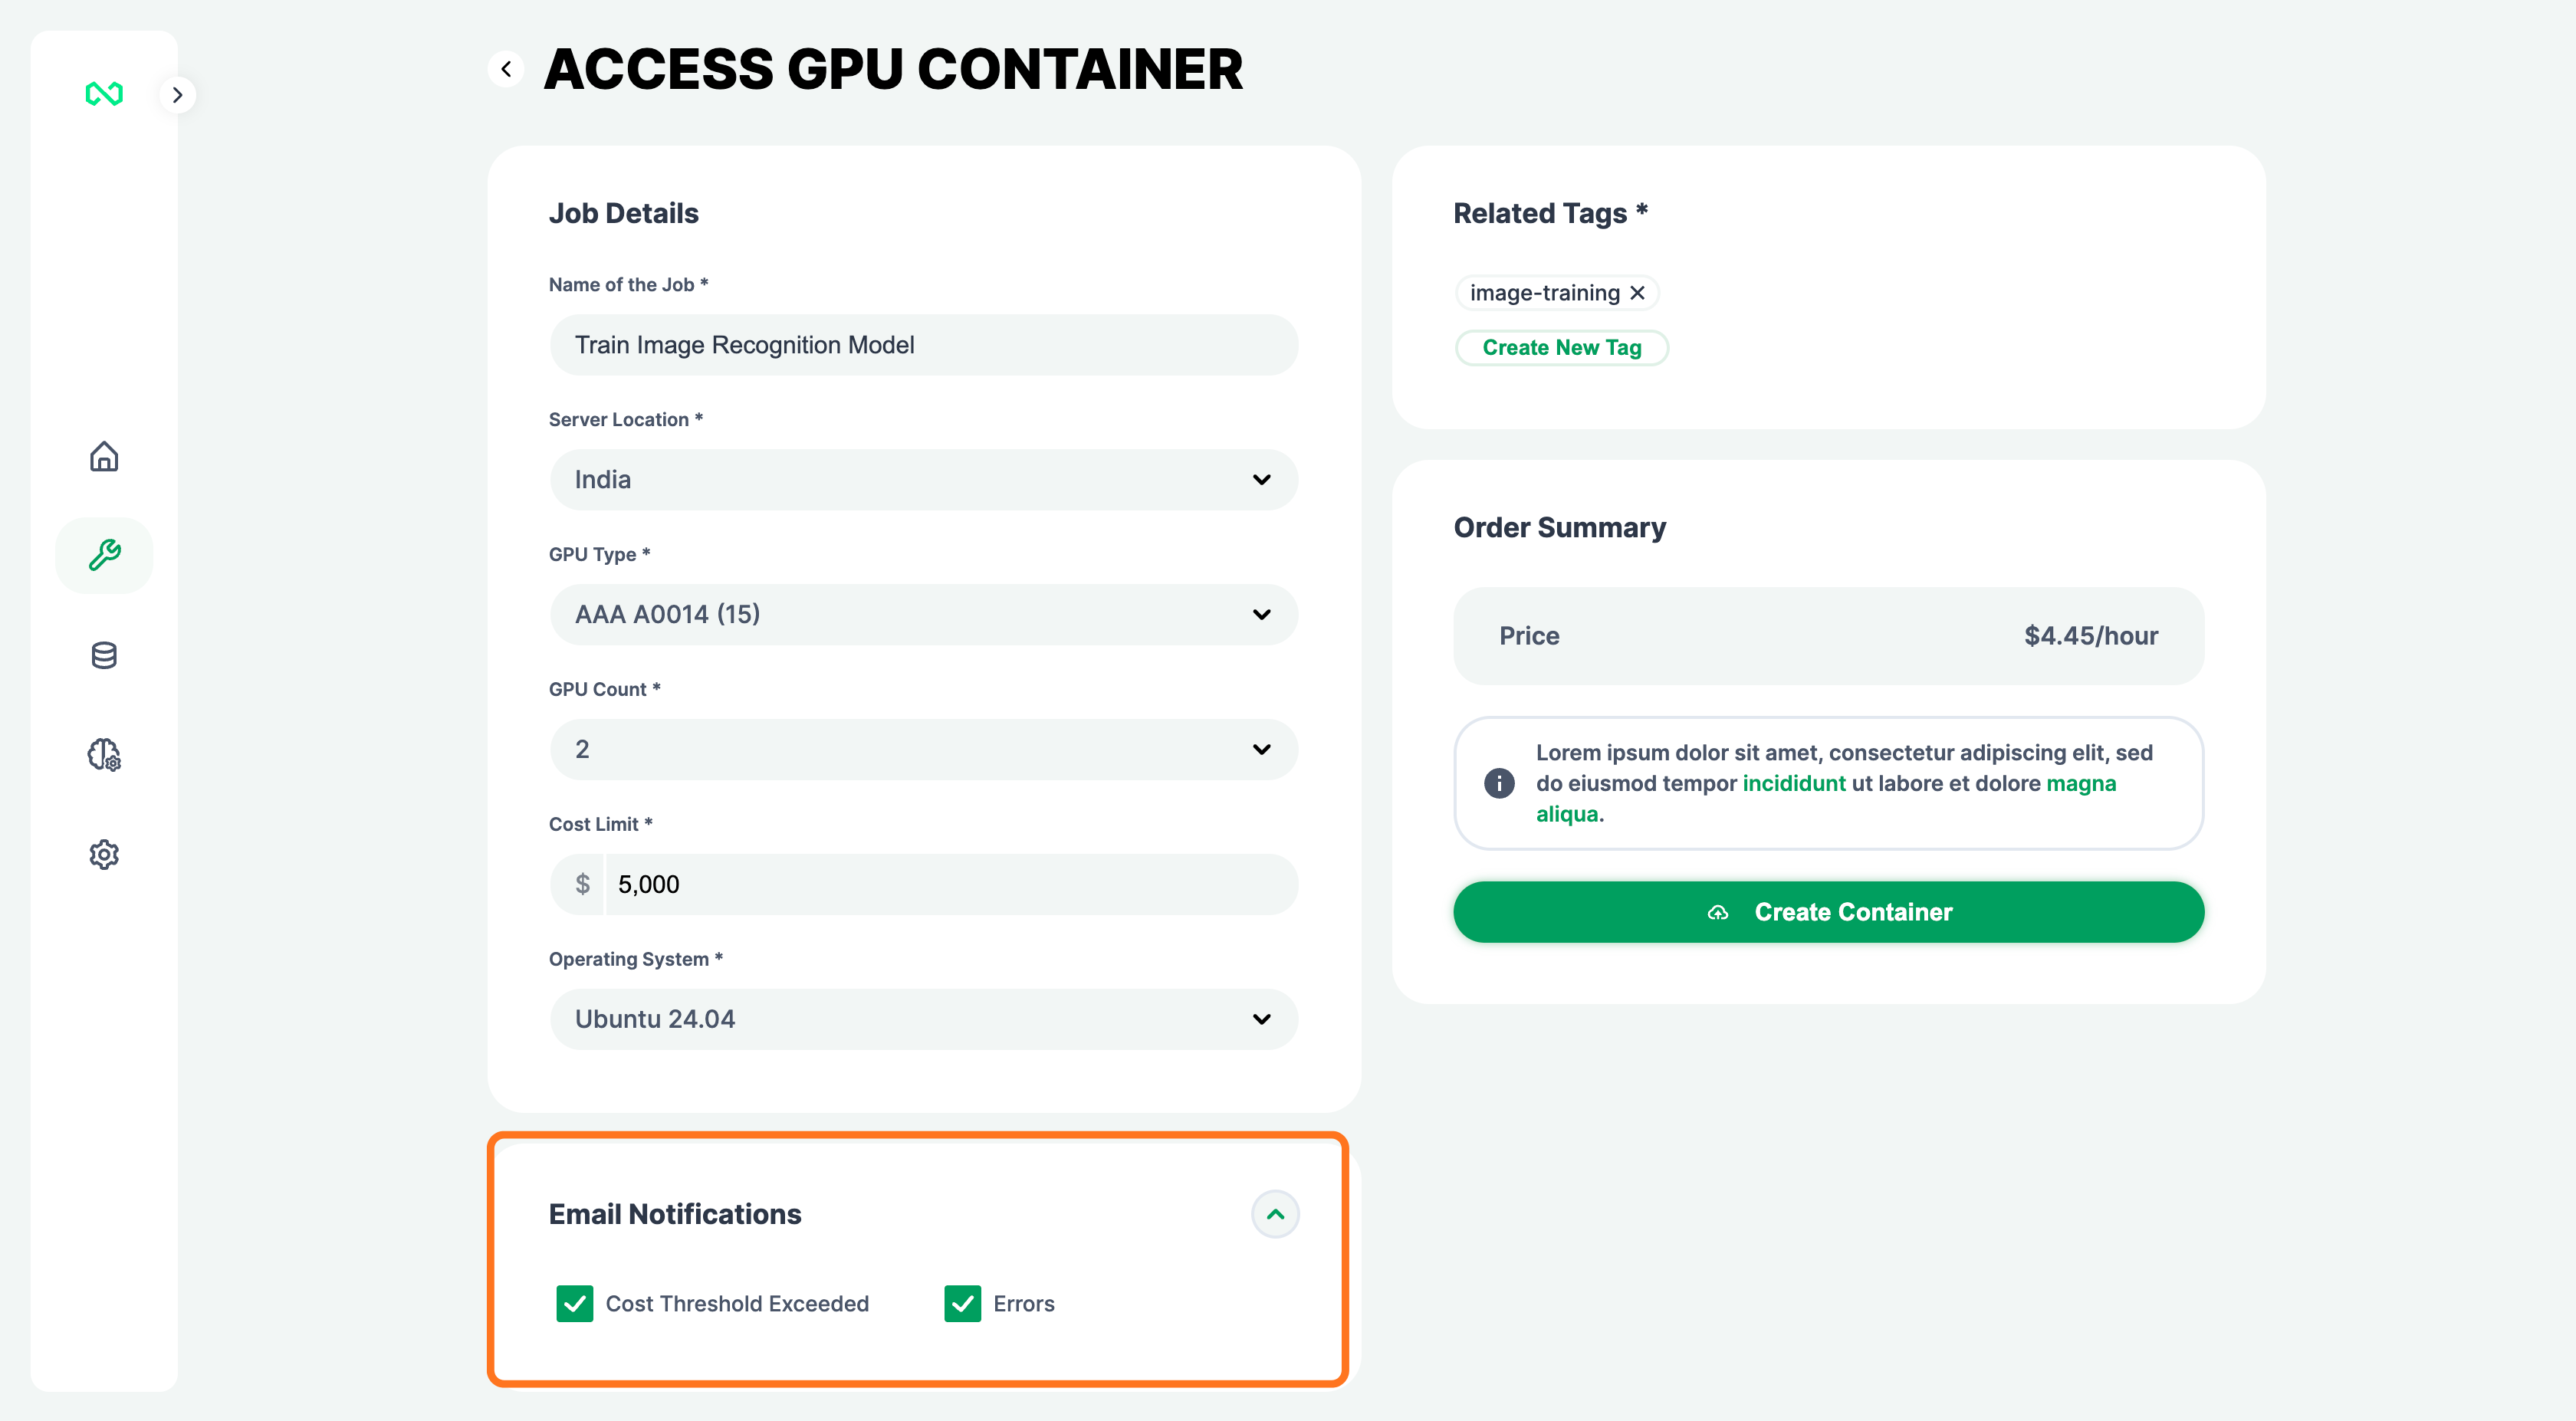
Task: Edit the Cost Limit value
Action: point(948,884)
